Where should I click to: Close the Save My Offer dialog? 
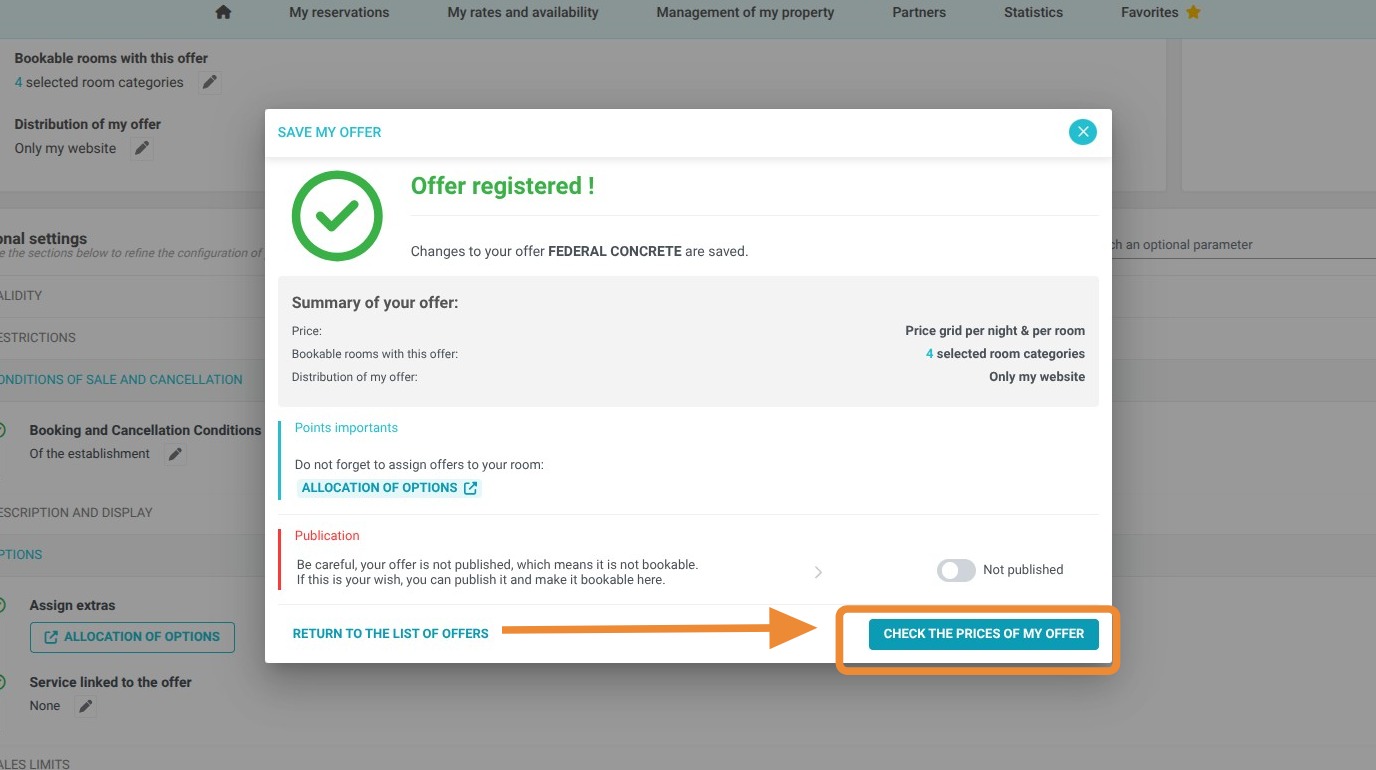1082,132
